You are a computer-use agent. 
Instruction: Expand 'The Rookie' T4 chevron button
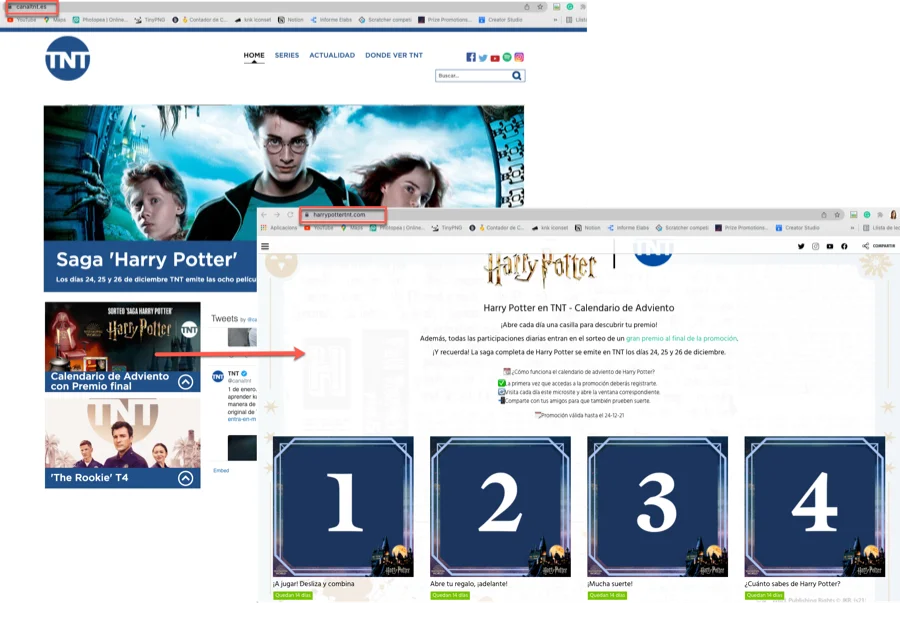[185, 478]
